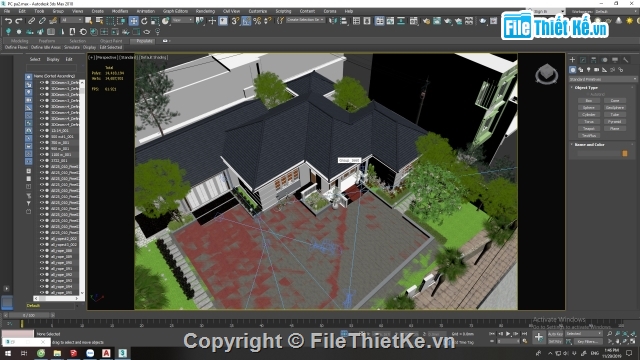Toggle Display Geometry filter in Scene Explorer
Screen dimensions: 640x360
pos(29,77)
